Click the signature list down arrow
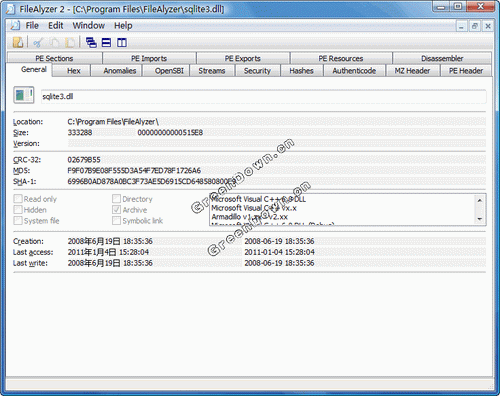This screenshot has width=500, height=396. click(480, 219)
